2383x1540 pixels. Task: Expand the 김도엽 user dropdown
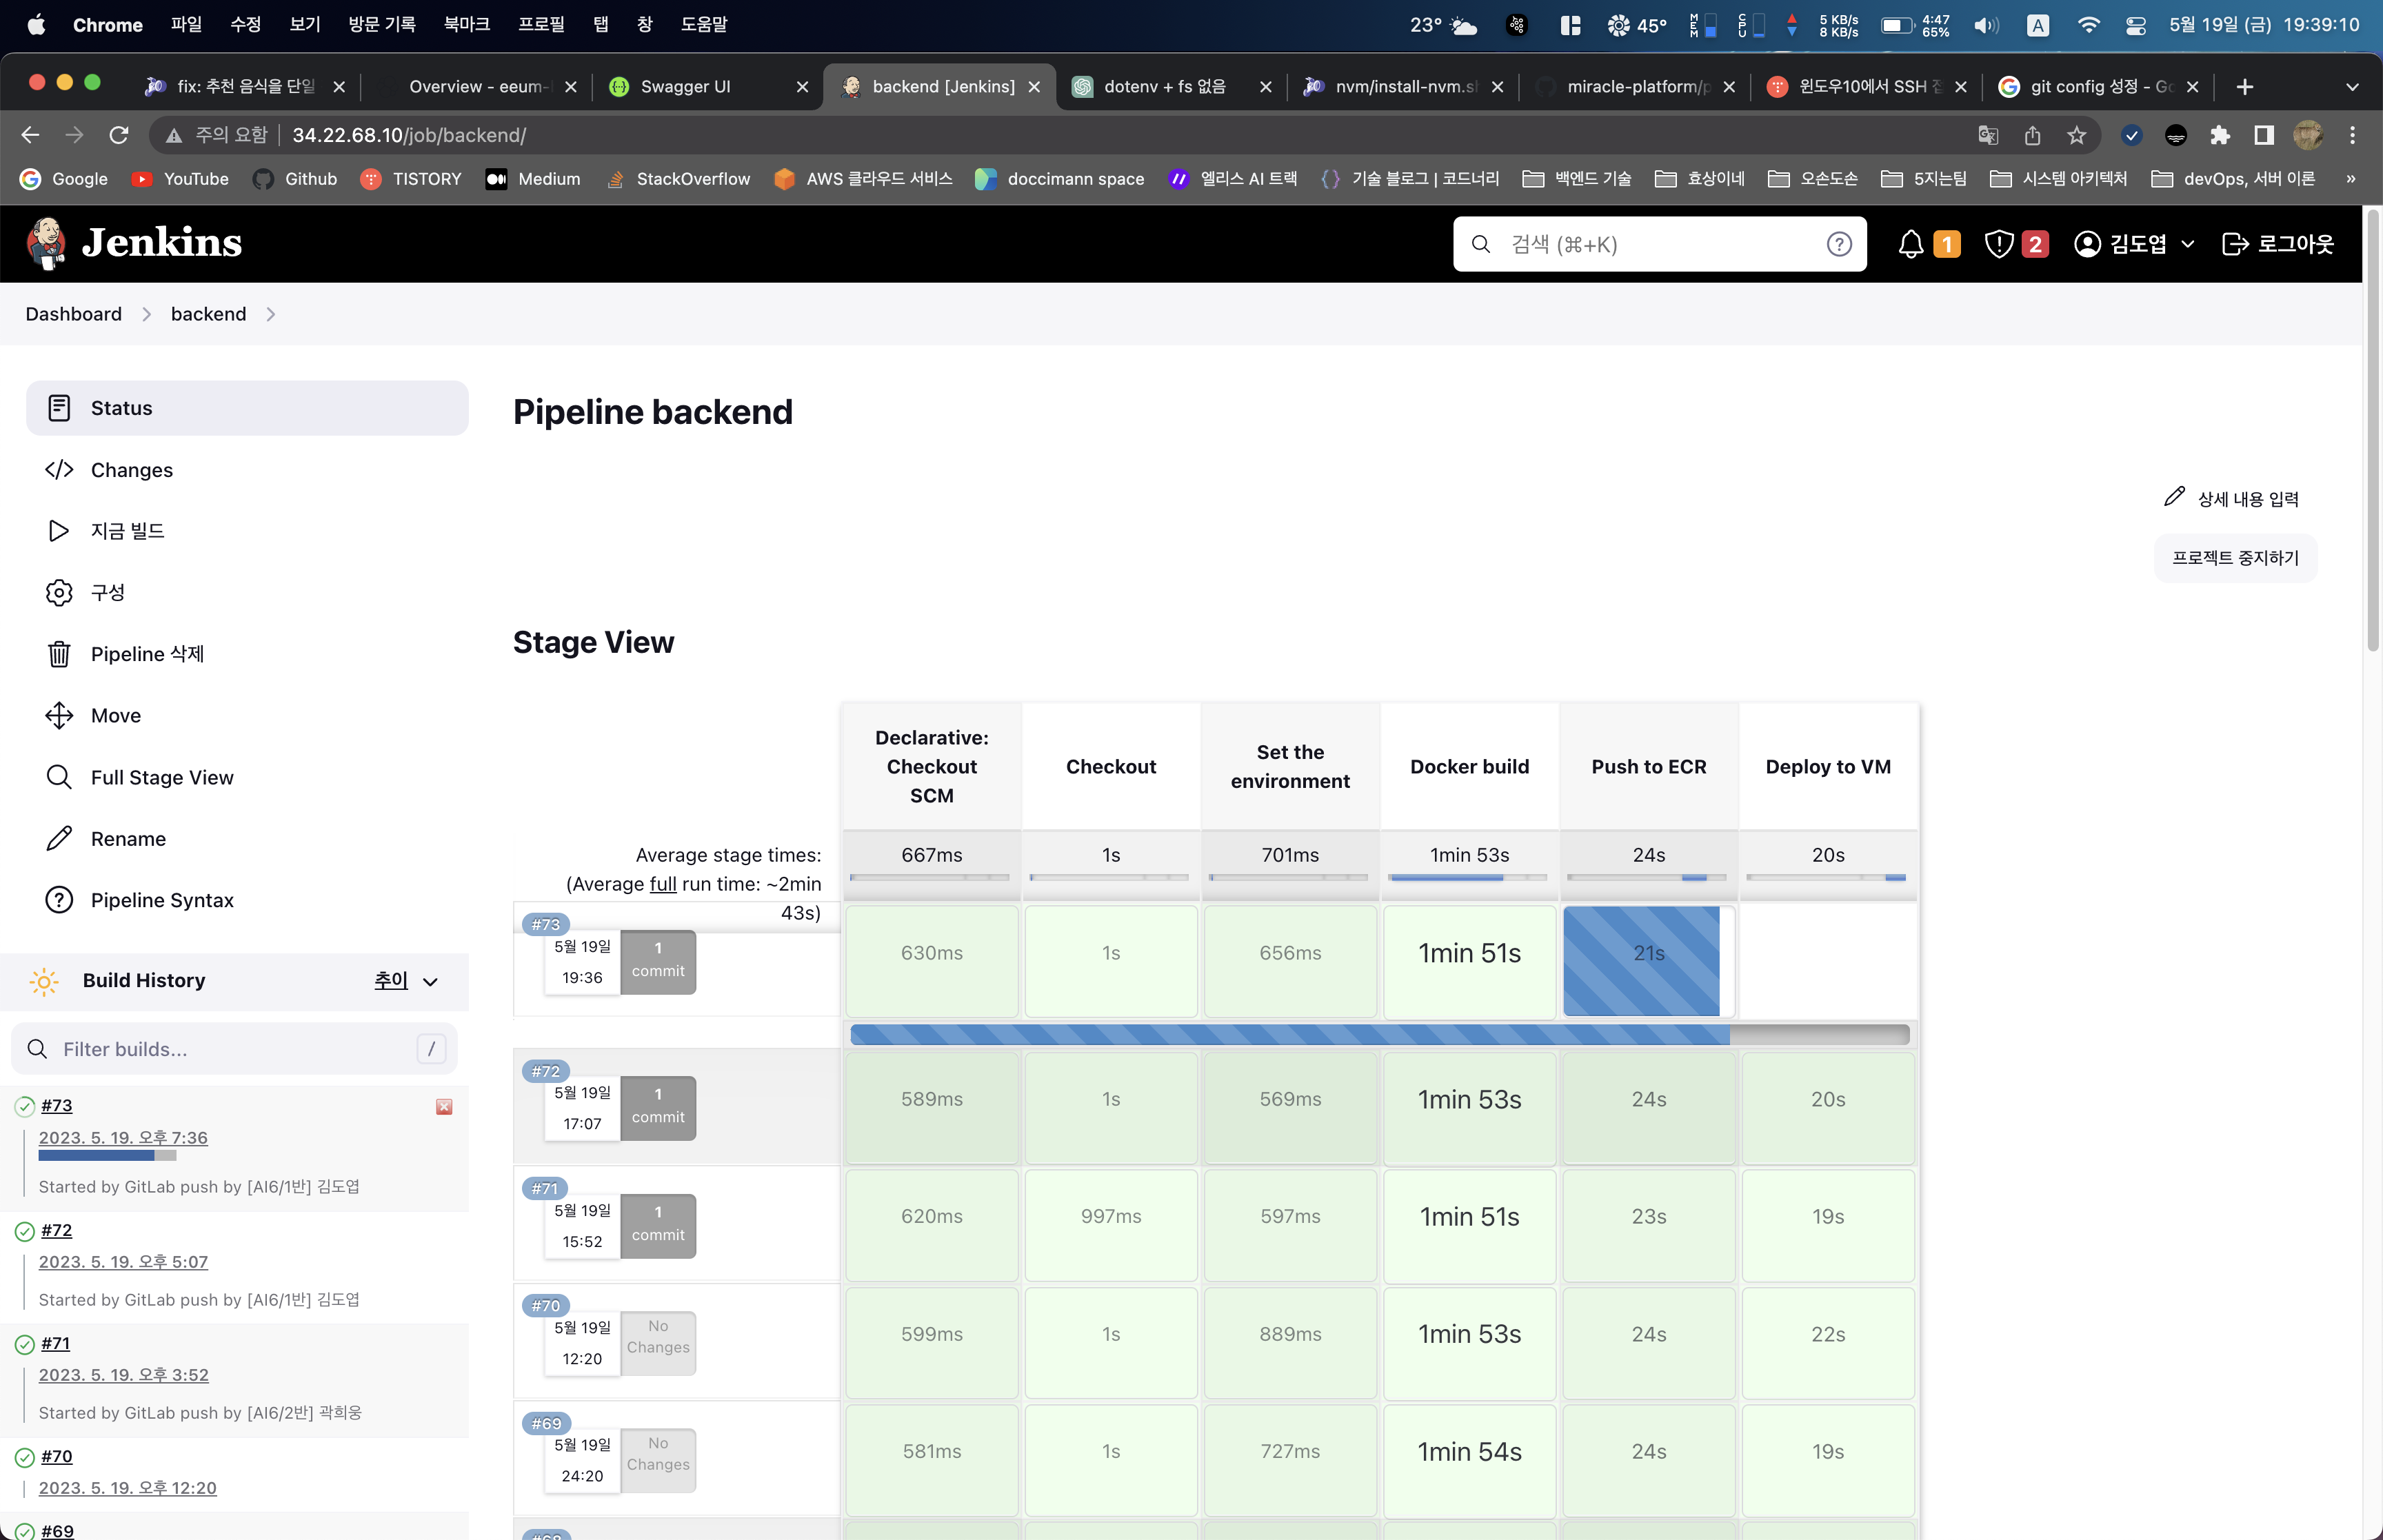tap(2187, 244)
